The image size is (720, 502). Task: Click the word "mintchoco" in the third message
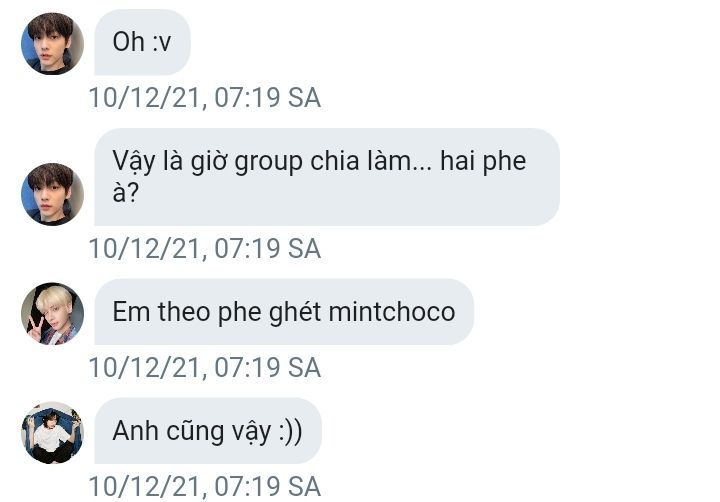pos(392,312)
